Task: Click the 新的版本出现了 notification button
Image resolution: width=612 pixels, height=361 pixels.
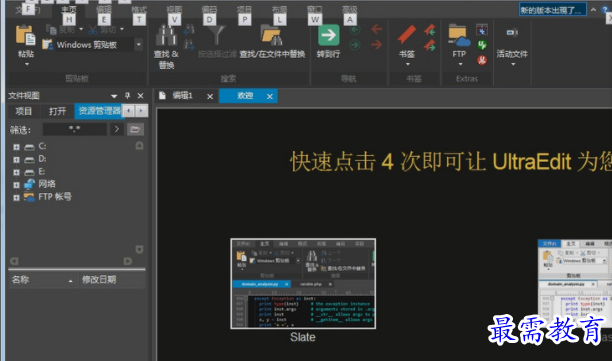Action: 552,10
